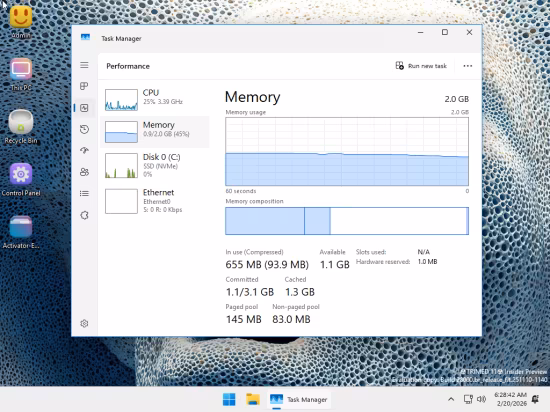Open the Admin desktop icon

pos(21,22)
